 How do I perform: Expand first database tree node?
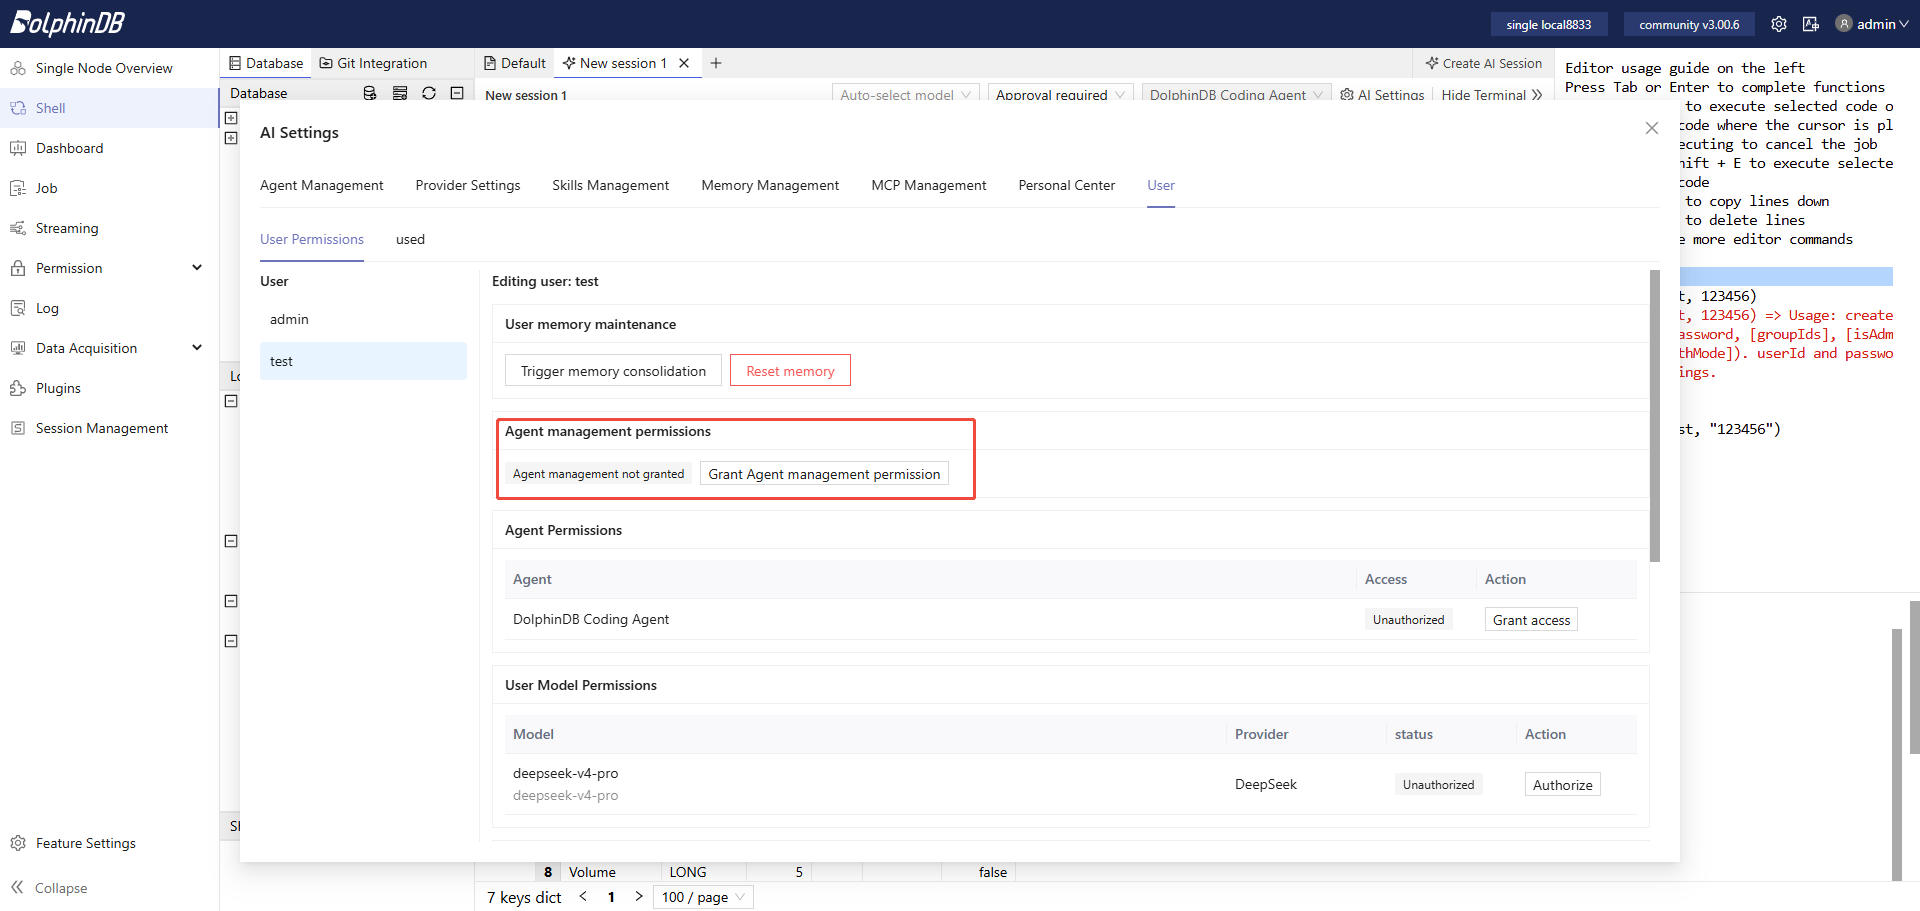point(231,118)
